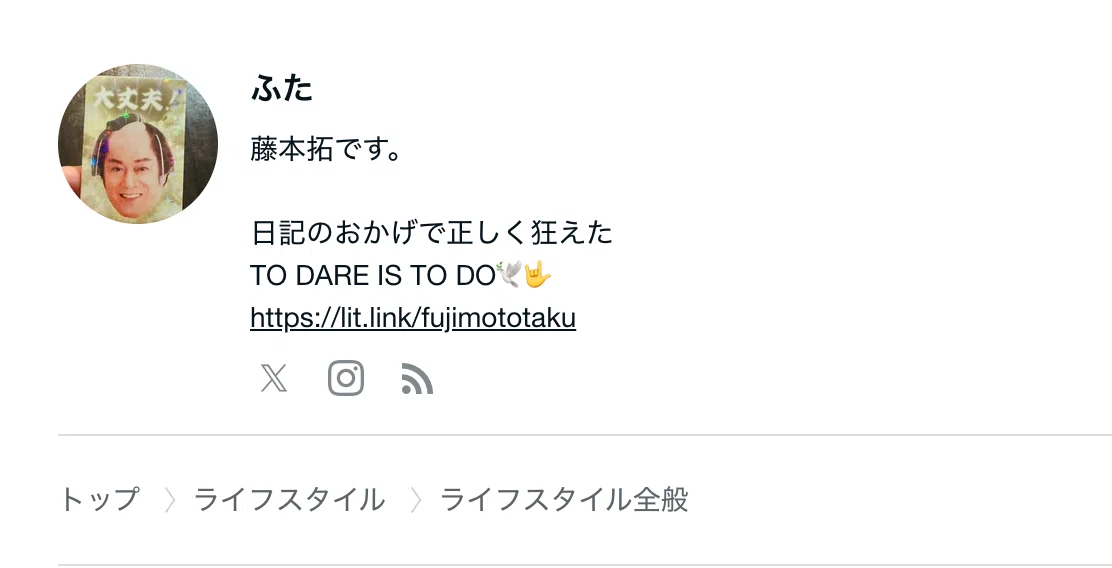Viewport: 1112px width, 568px height.
Task: Click the TO DARE IS TO DO text
Action: (x=372, y=275)
